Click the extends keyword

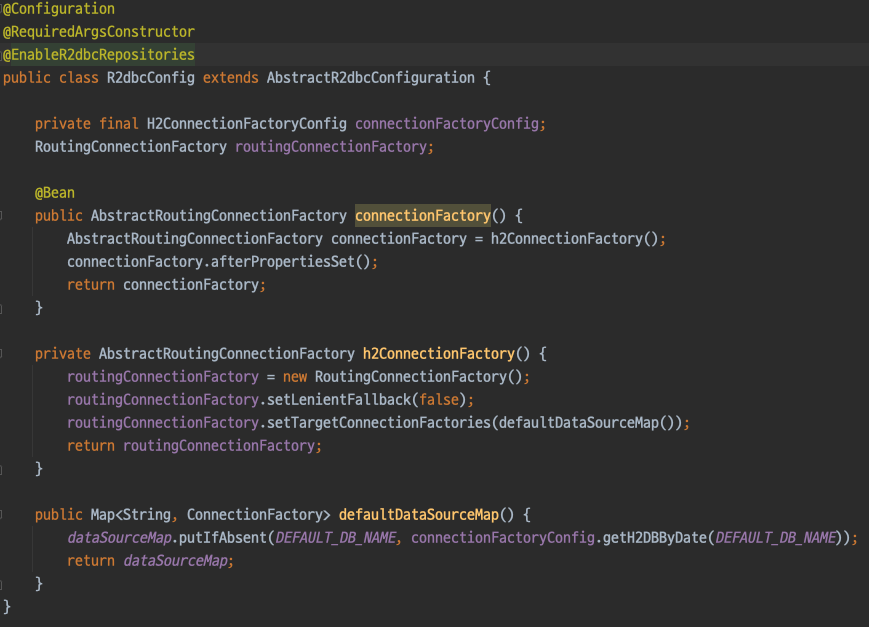[x=231, y=78]
